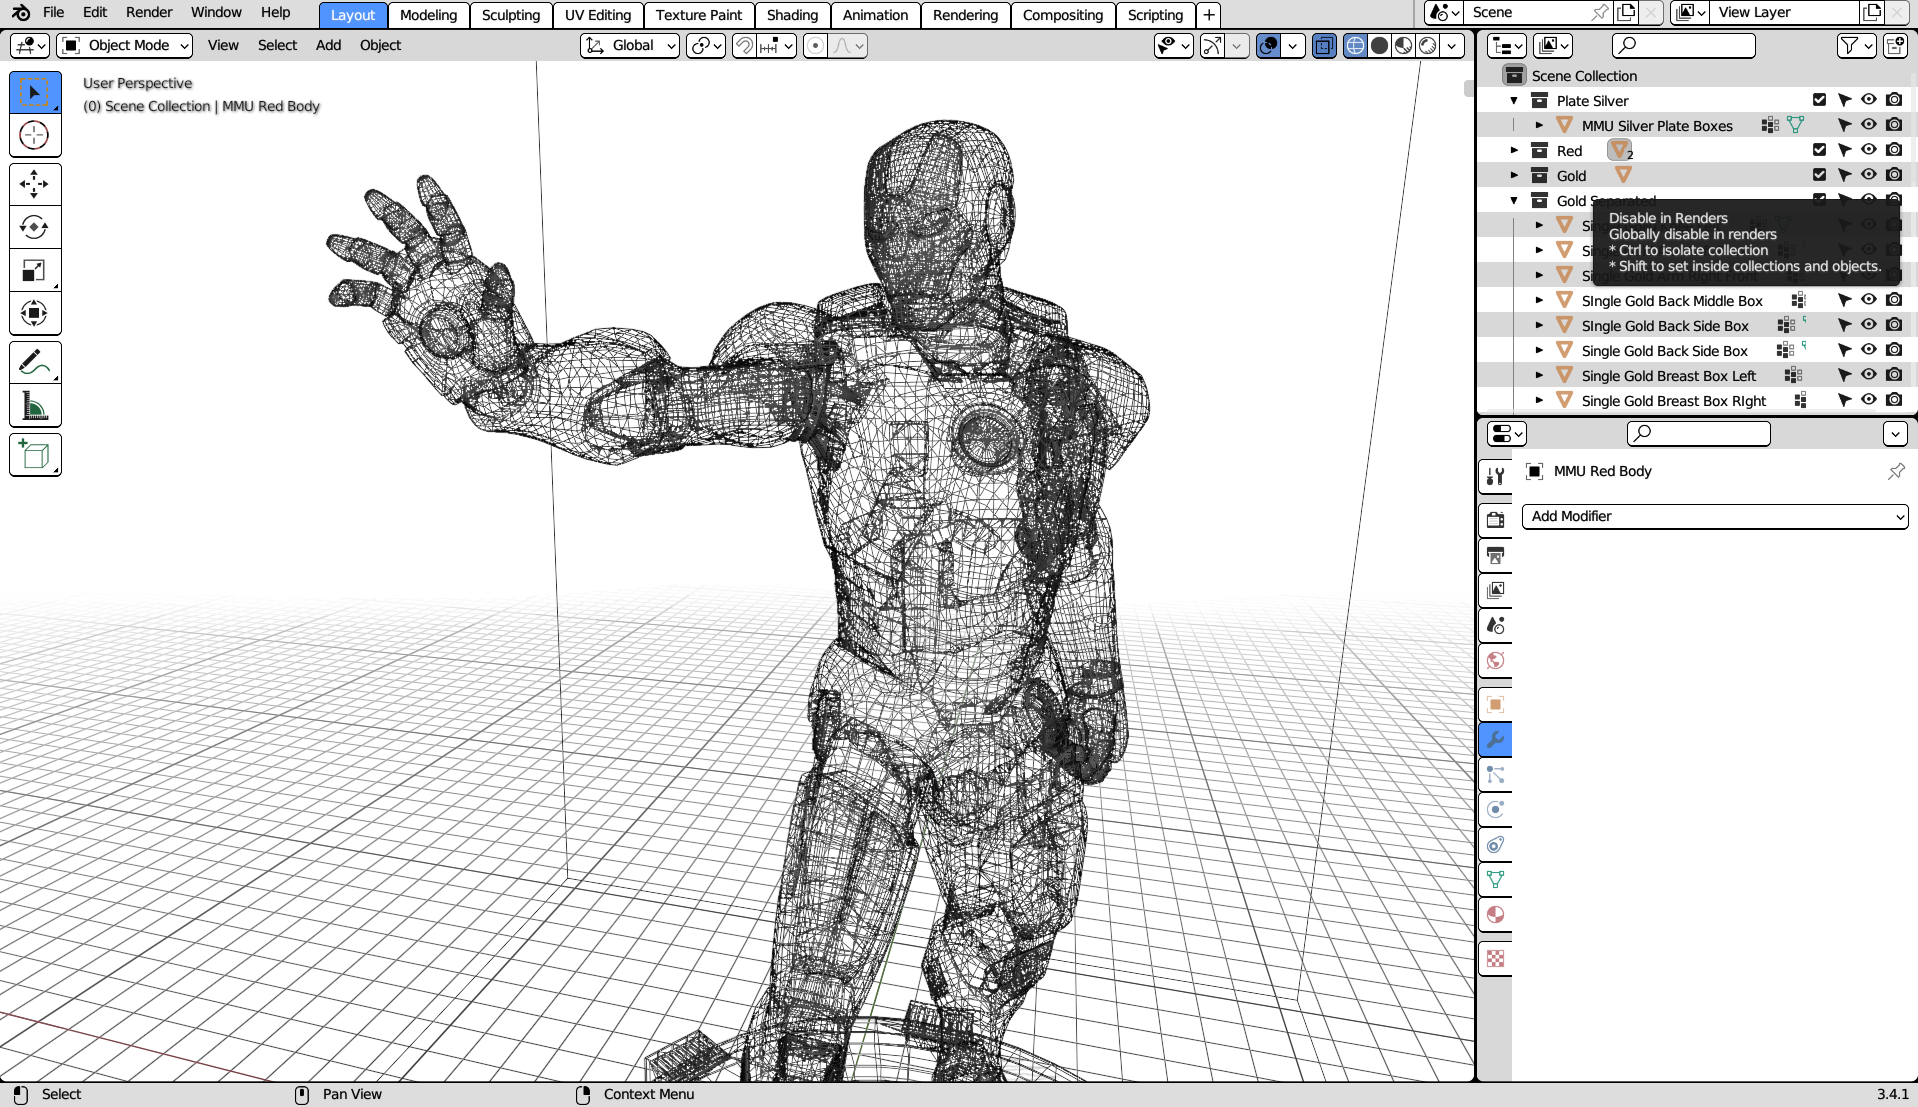The image size is (1918, 1107).
Task: Select the Select Box tool
Action: 35,92
